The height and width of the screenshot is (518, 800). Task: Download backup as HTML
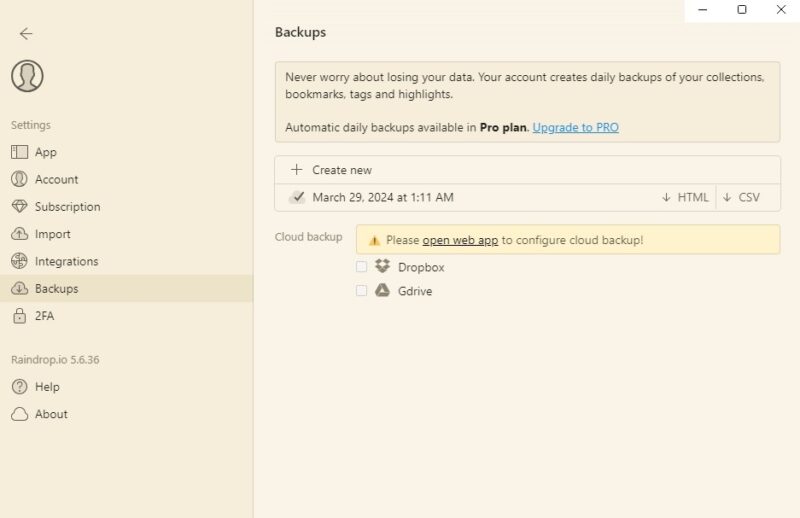click(x=685, y=198)
